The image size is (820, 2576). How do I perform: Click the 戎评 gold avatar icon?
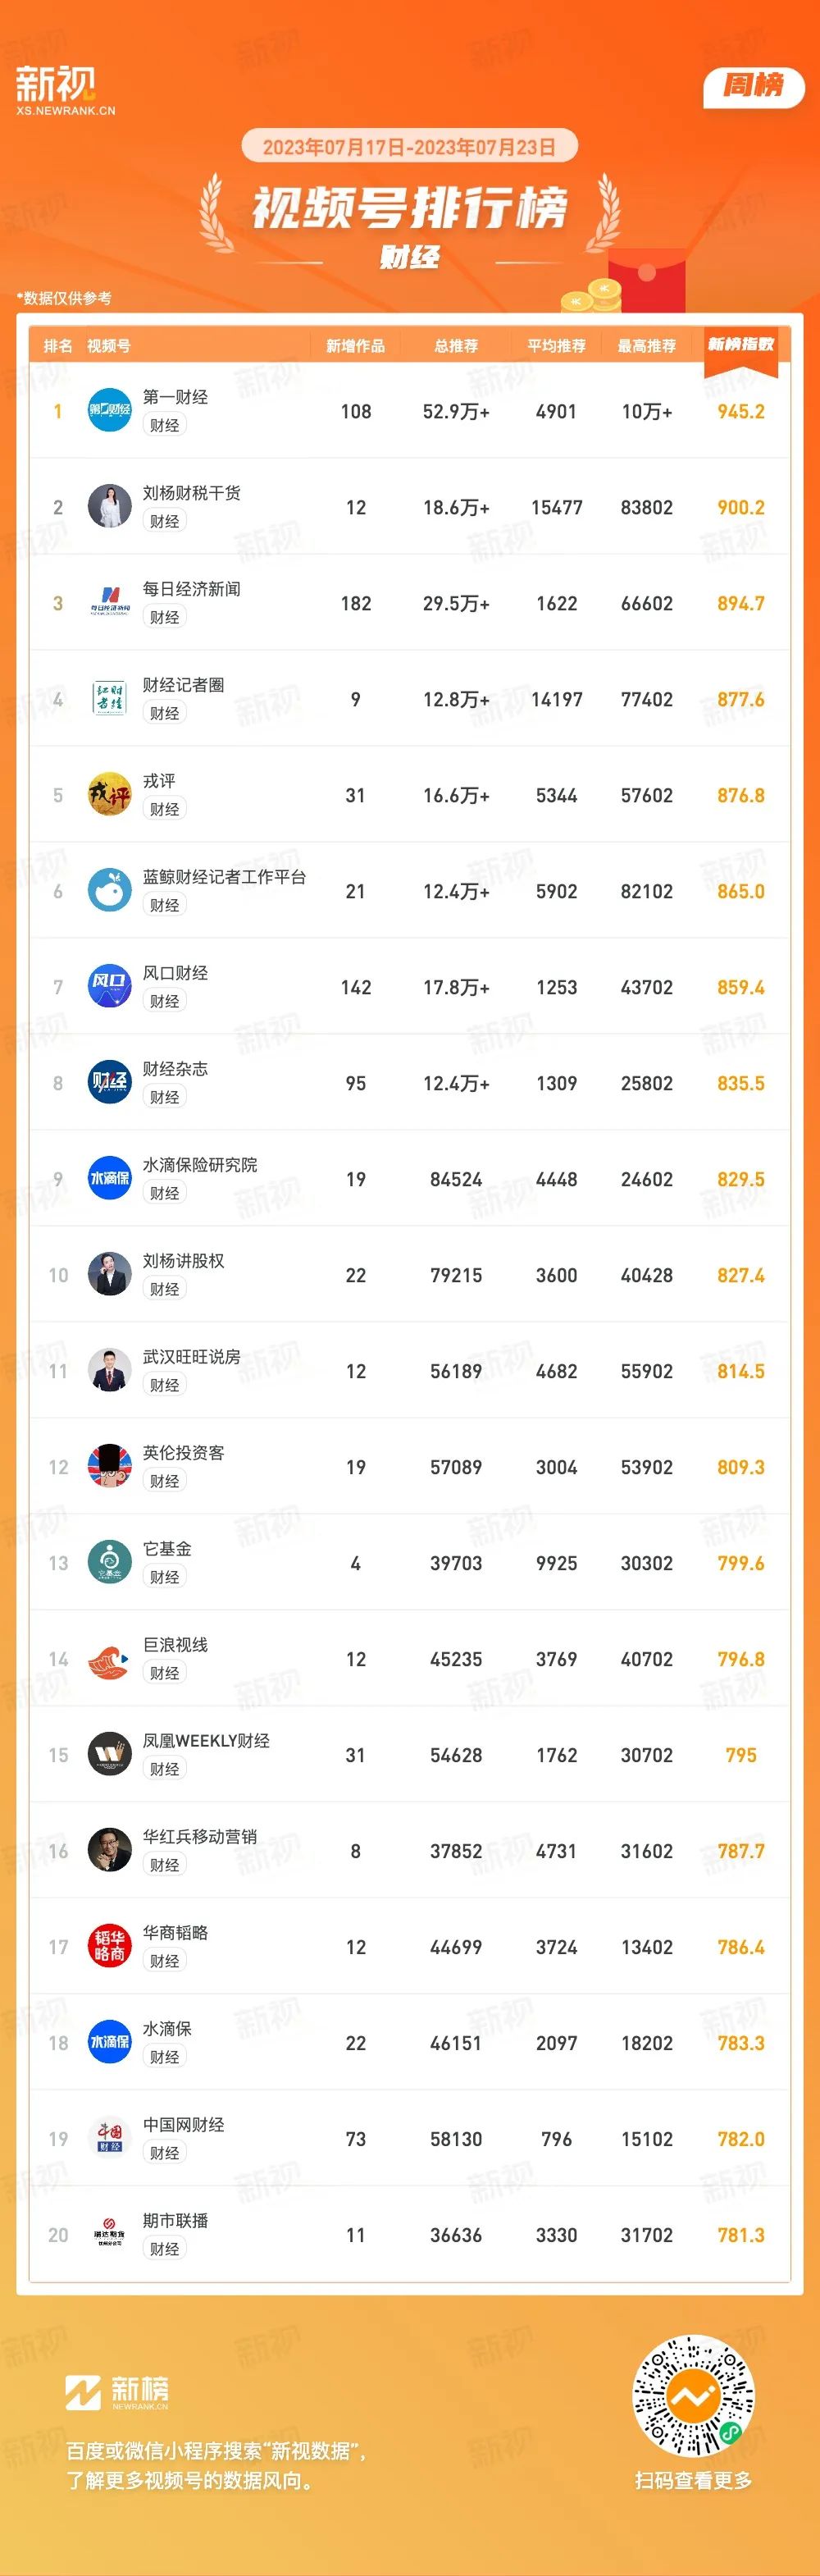tap(110, 795)
